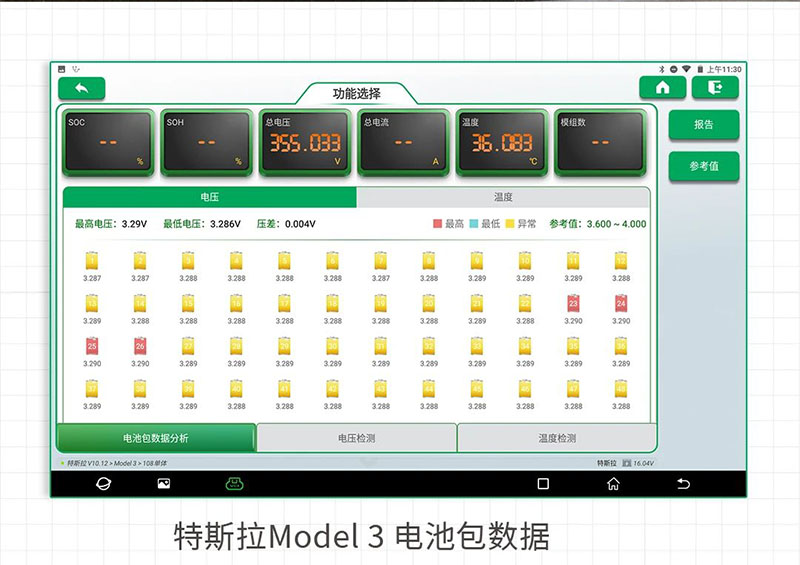Tap green vehicle diagnostic connector icon

point(235,483)
